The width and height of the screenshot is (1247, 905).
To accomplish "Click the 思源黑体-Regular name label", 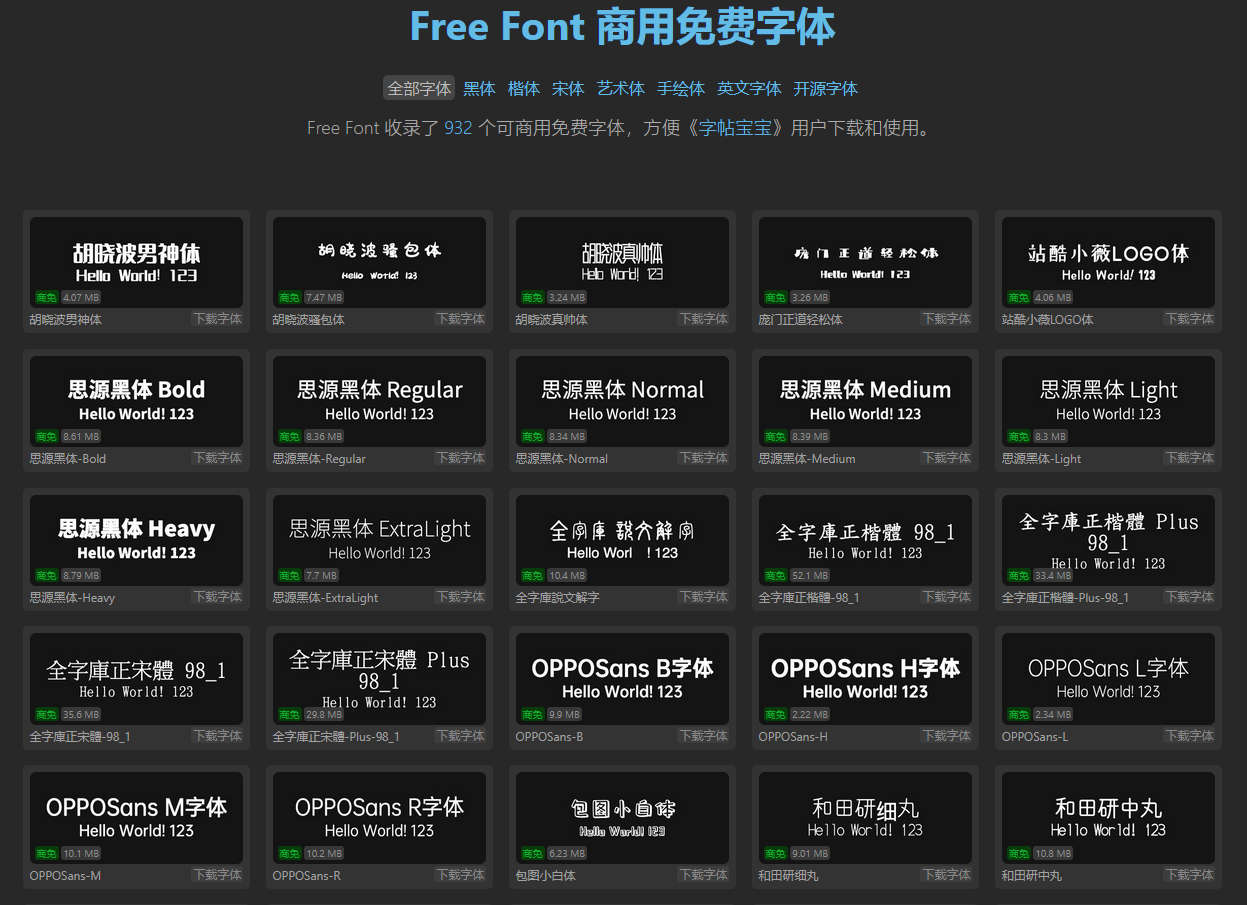I will [319, 459].
